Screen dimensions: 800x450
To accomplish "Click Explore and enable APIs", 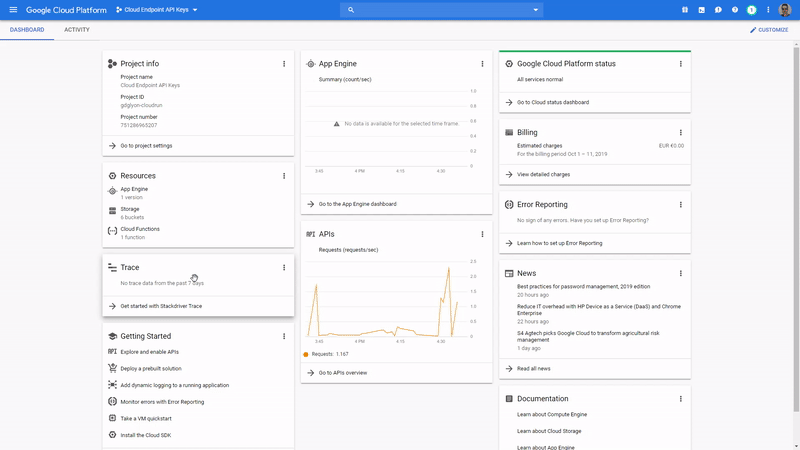I will click(149, 352).
